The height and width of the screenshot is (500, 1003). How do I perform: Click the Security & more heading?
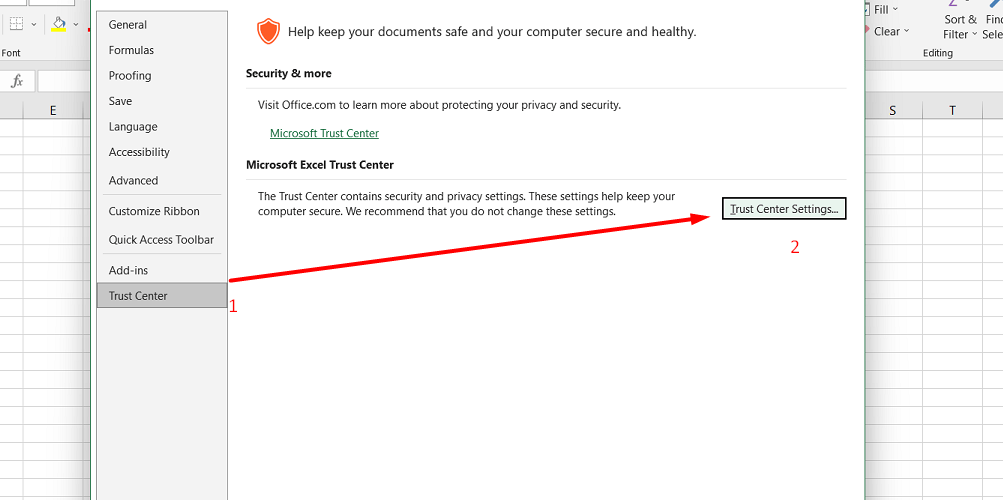[x=288, y=74]
